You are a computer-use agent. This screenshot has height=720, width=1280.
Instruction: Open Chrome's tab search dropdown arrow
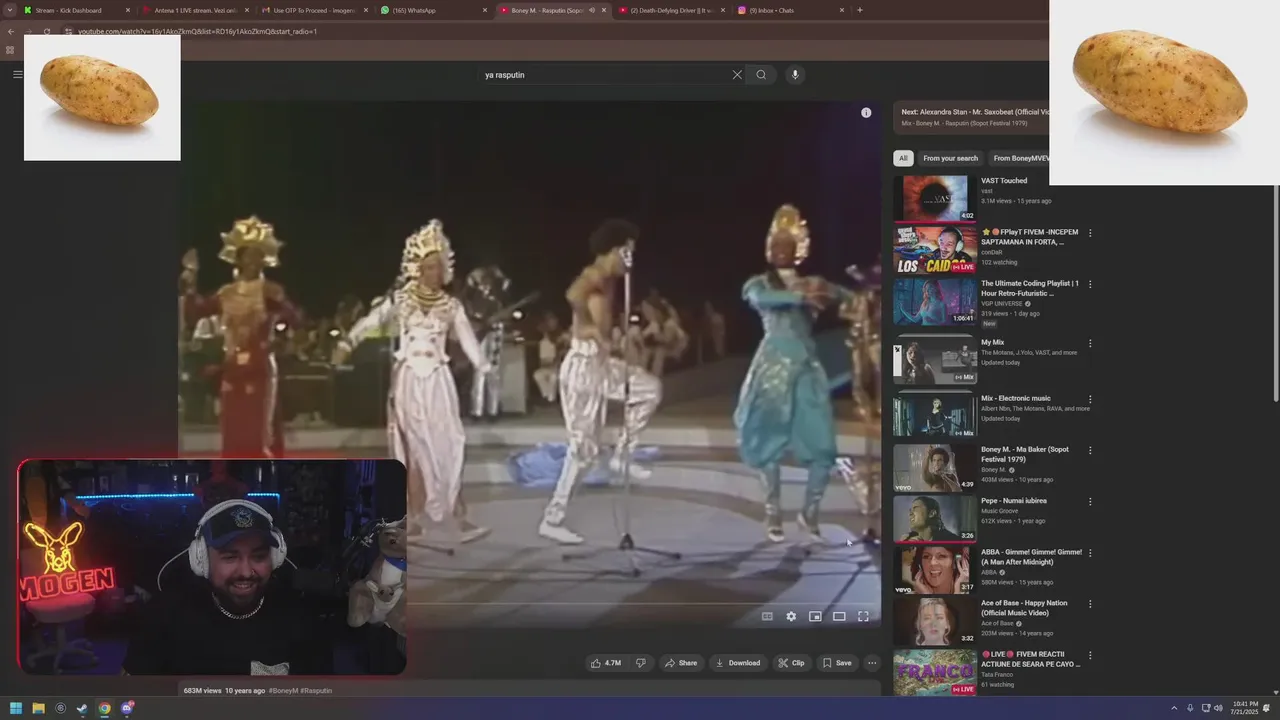coord(10,10)
